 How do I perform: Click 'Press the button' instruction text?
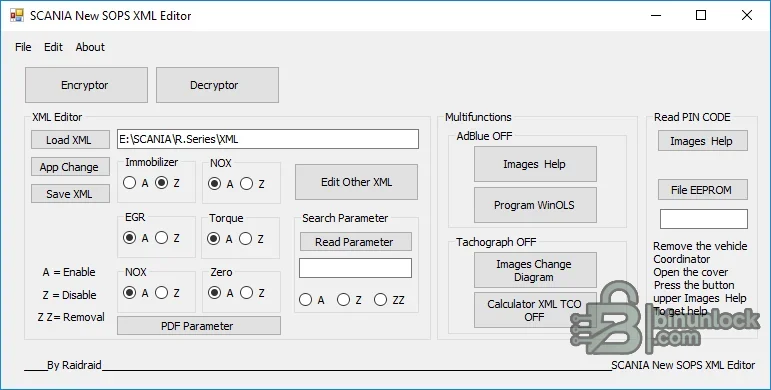(x=694, y=285)
